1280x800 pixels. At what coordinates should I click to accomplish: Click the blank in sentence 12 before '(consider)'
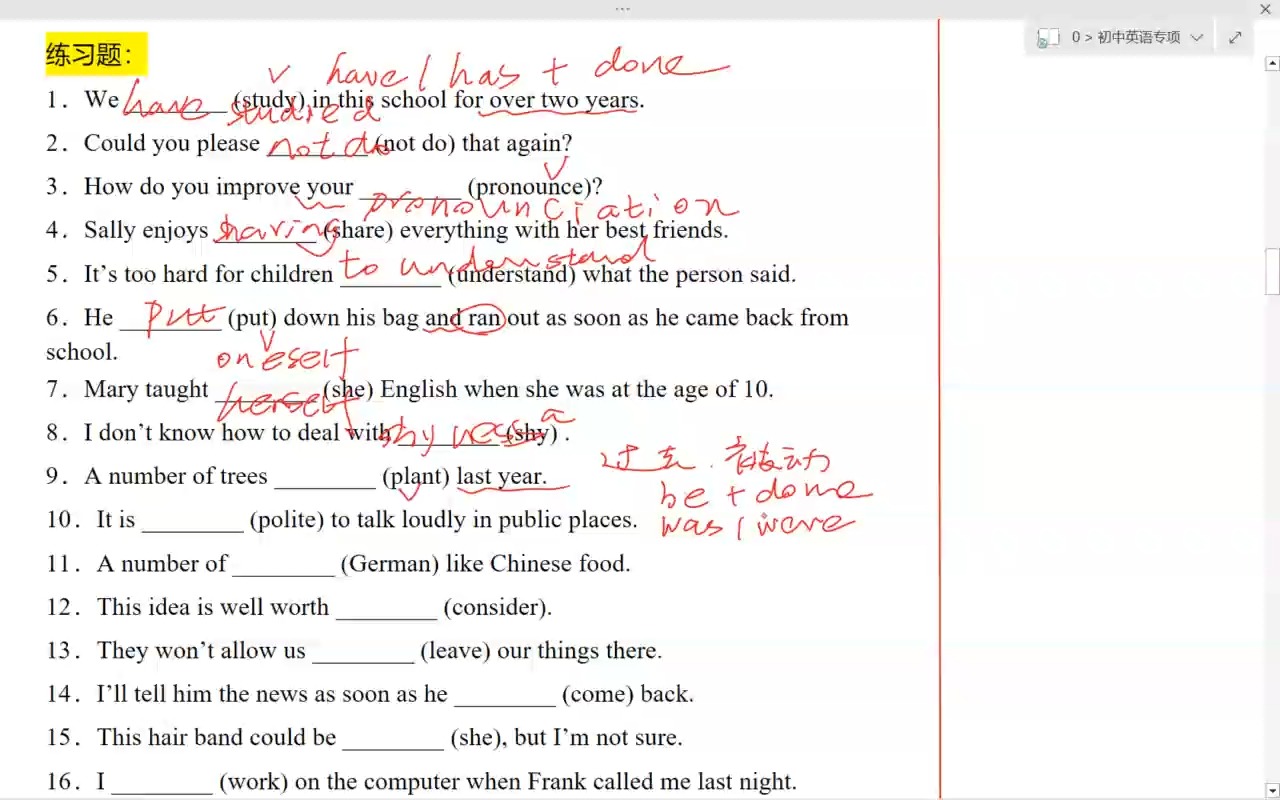click(387, 609)
